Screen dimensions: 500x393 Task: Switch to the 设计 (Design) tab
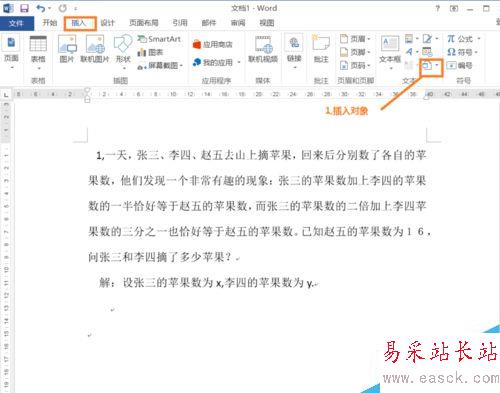108,23
